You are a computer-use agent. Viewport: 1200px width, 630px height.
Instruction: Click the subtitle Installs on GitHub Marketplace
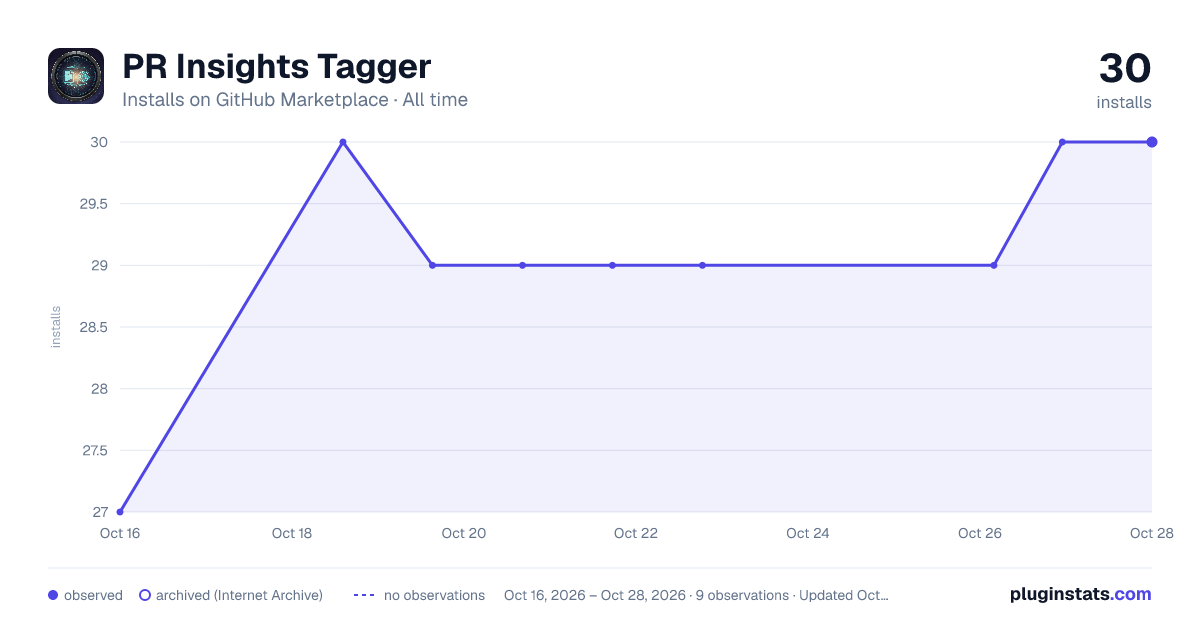[255, 100]
